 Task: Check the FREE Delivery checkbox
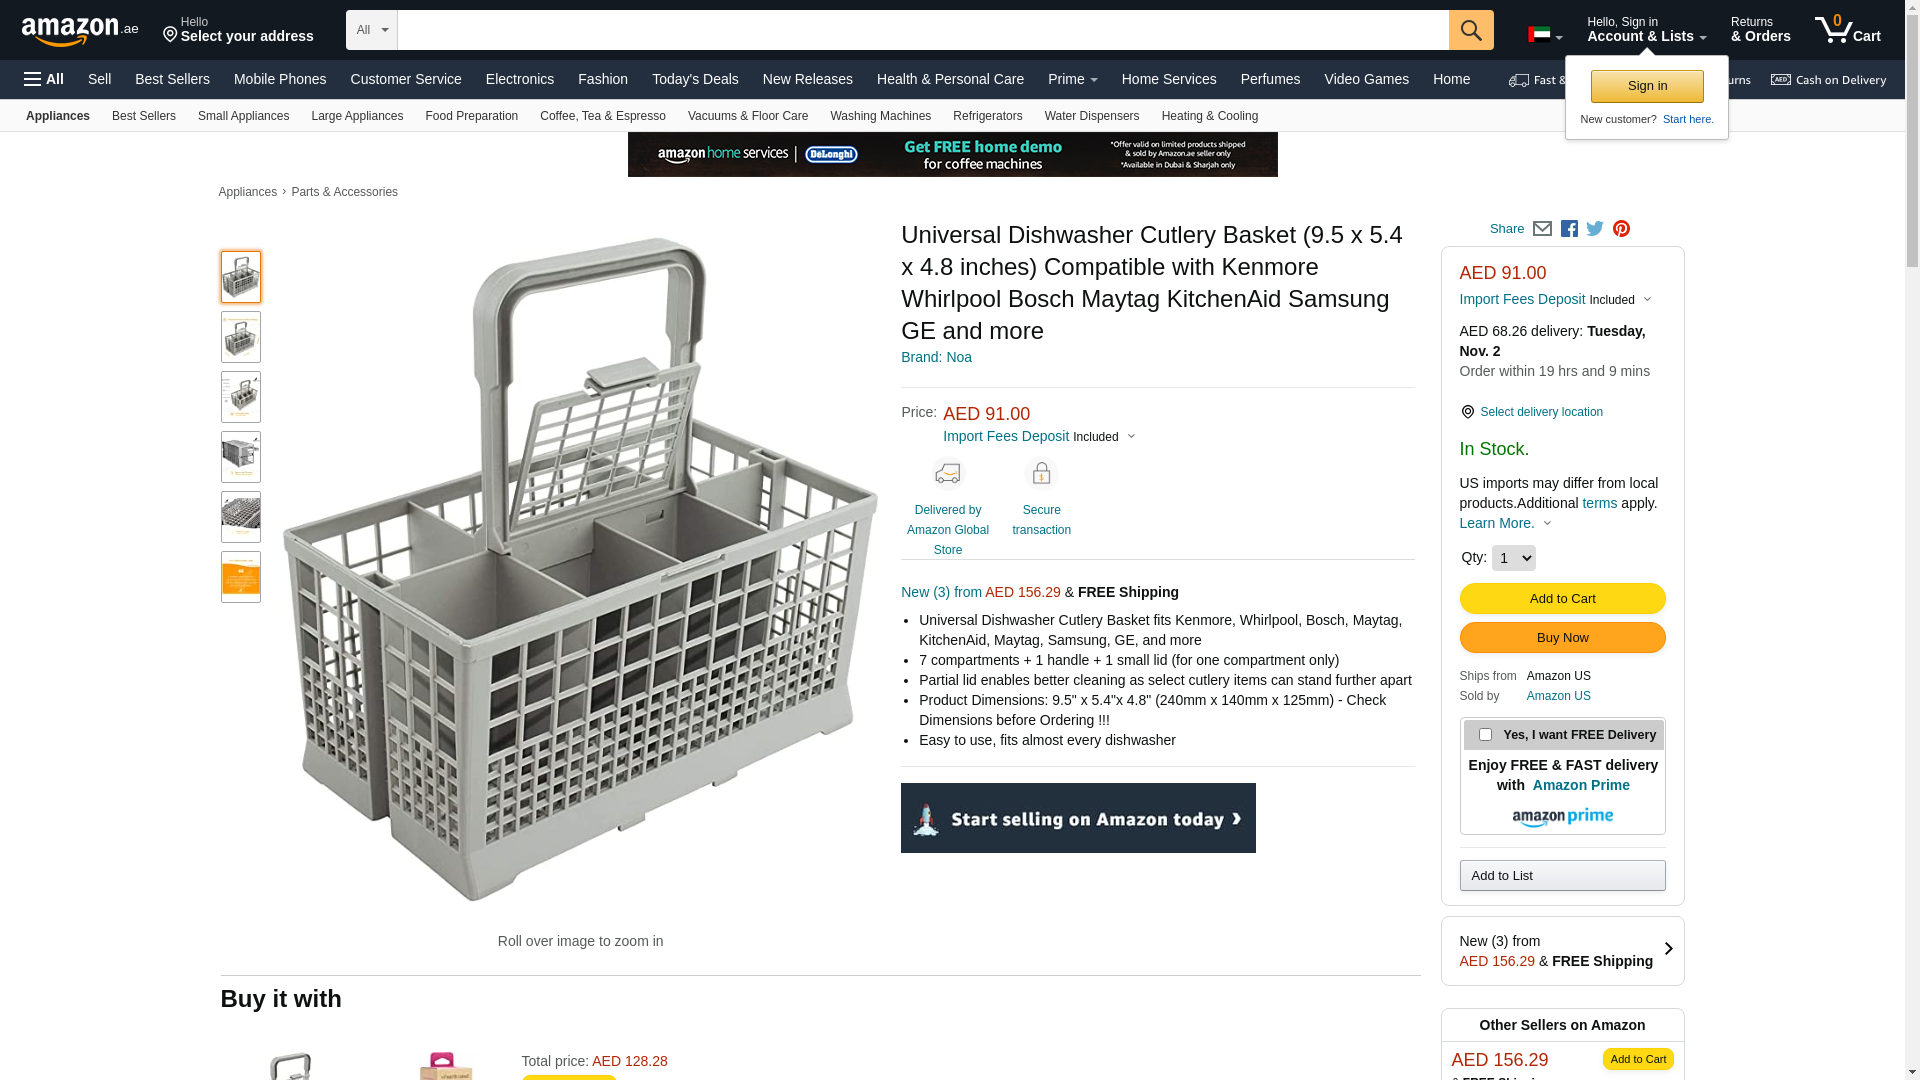coord(1485,735)
